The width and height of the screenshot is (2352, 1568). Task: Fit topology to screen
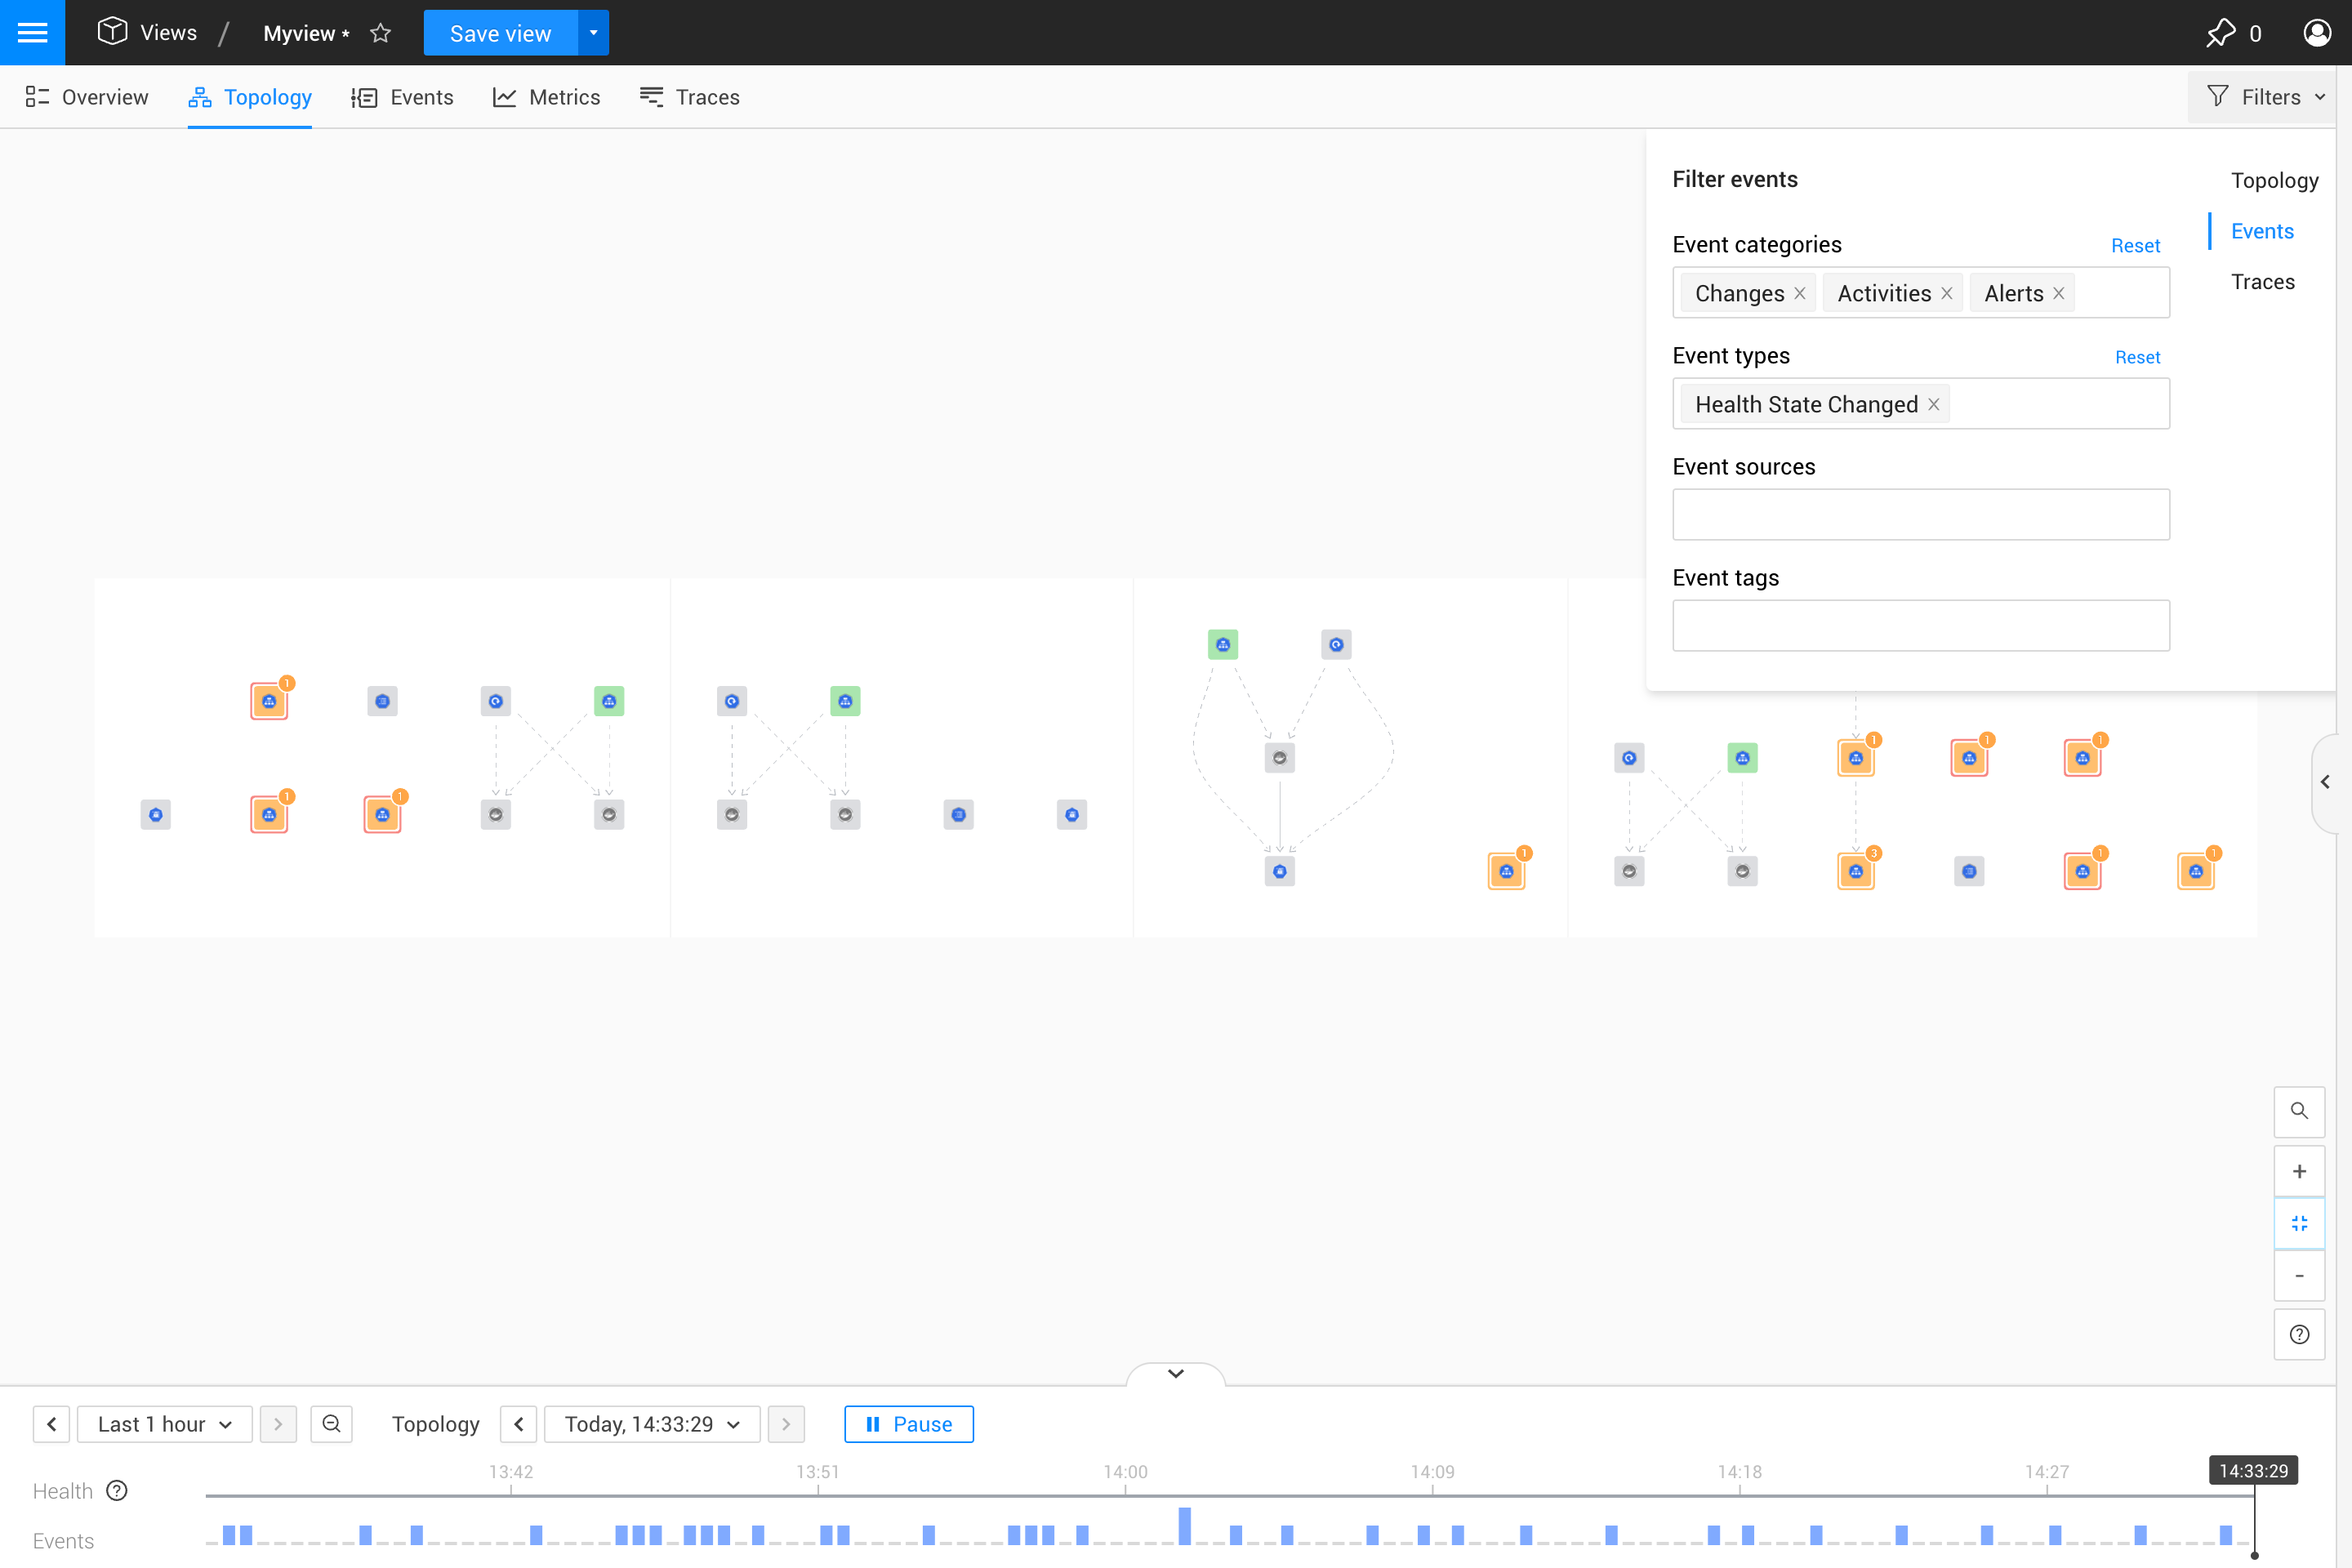[x=2299, y=1223]
